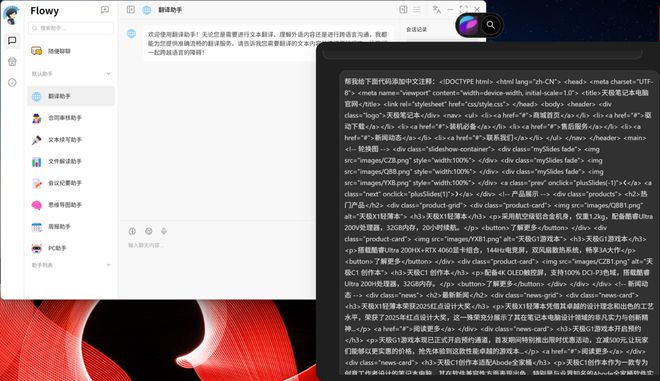The image size is (660, 381).
Task: Select the 翻译助手 assistant in the list
Action: [71, 96]
